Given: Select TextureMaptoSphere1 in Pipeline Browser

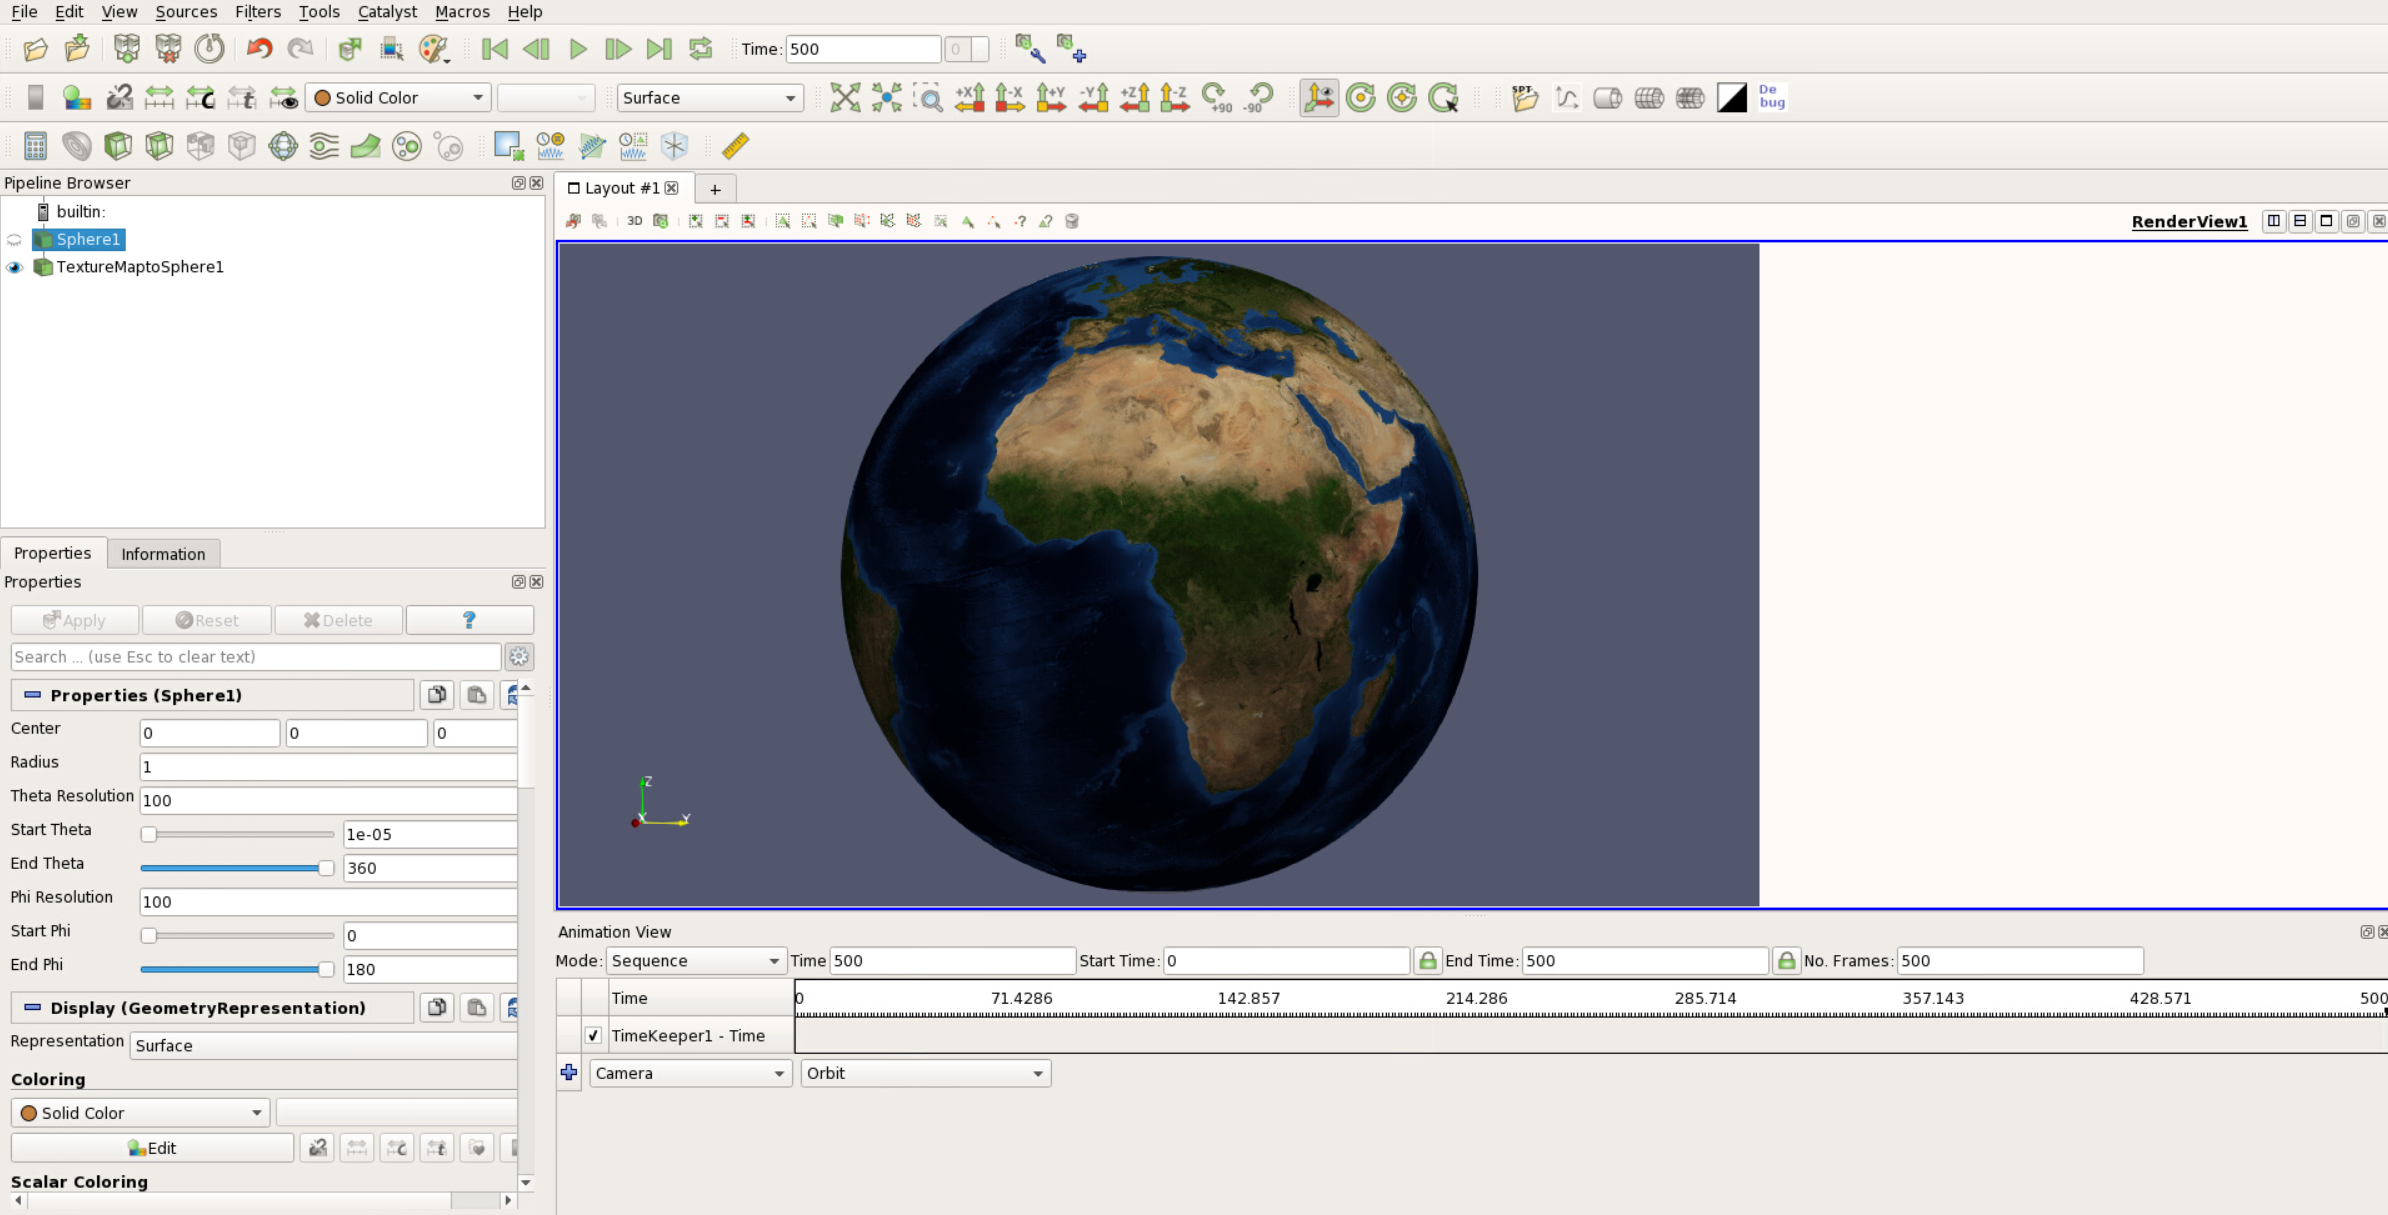Looking at the screenshot, I should pos(140,267).
